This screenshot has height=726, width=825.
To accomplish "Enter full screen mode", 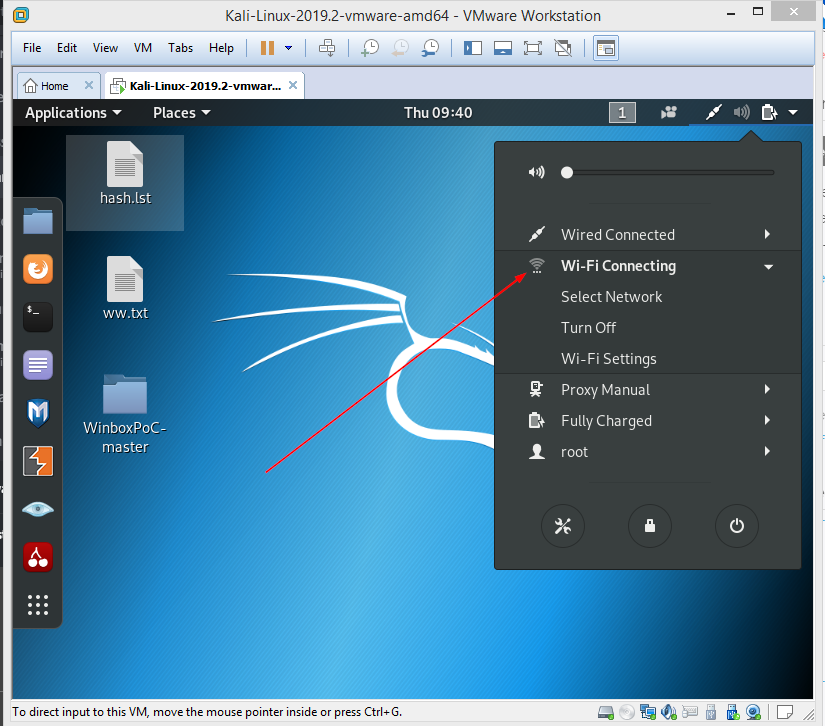I will click(533, 48).
